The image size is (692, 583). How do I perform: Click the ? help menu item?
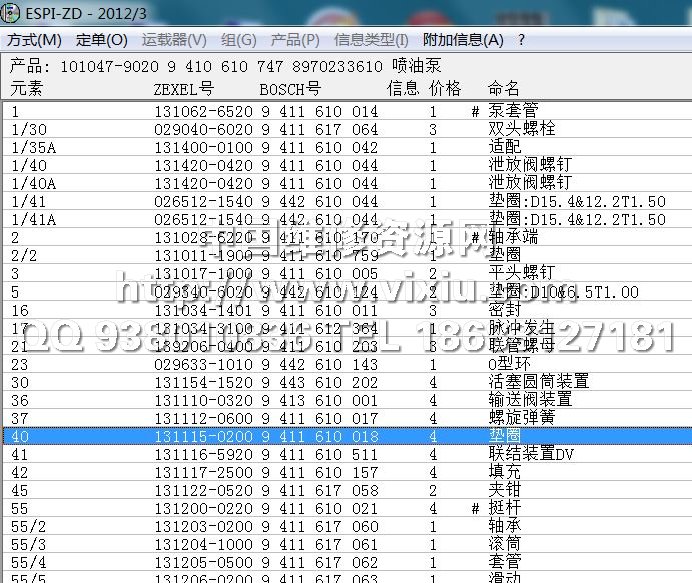521,40
